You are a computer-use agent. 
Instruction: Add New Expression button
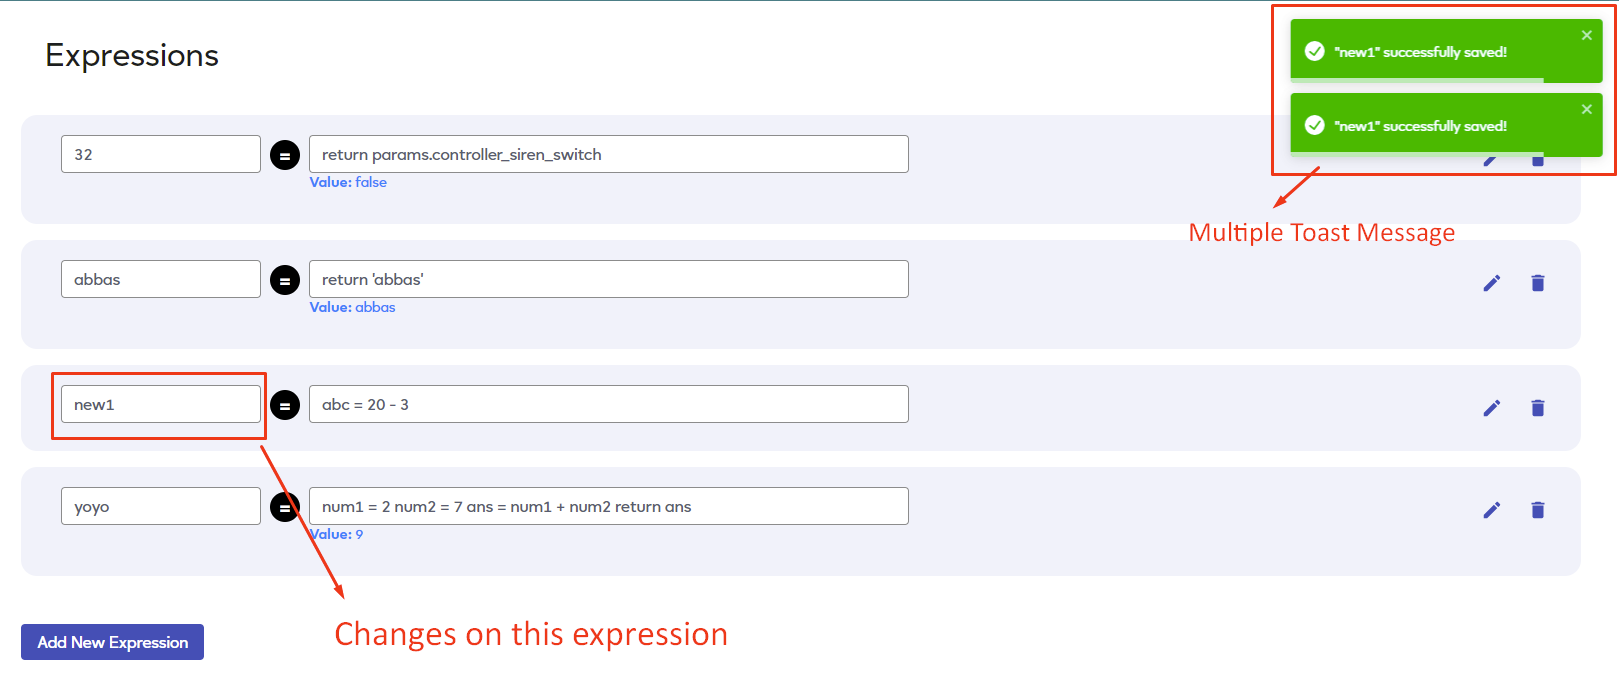click(112, 642)
